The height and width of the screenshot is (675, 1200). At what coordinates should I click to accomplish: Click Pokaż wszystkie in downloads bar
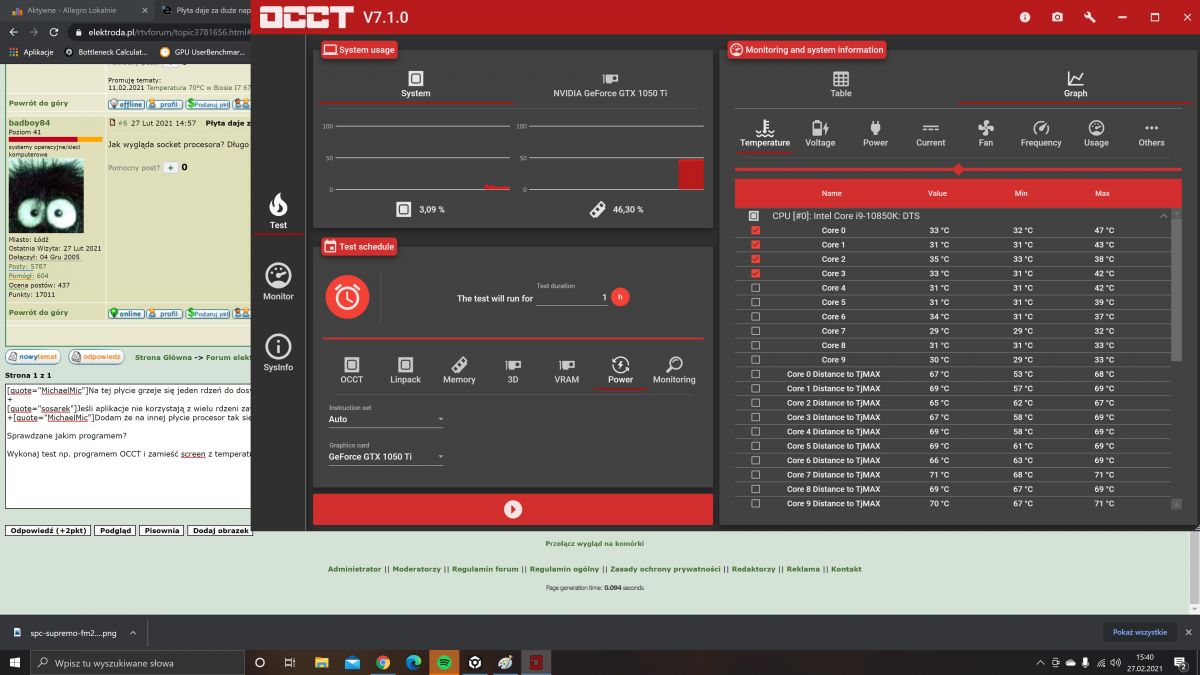click(x=1140, y=632)
